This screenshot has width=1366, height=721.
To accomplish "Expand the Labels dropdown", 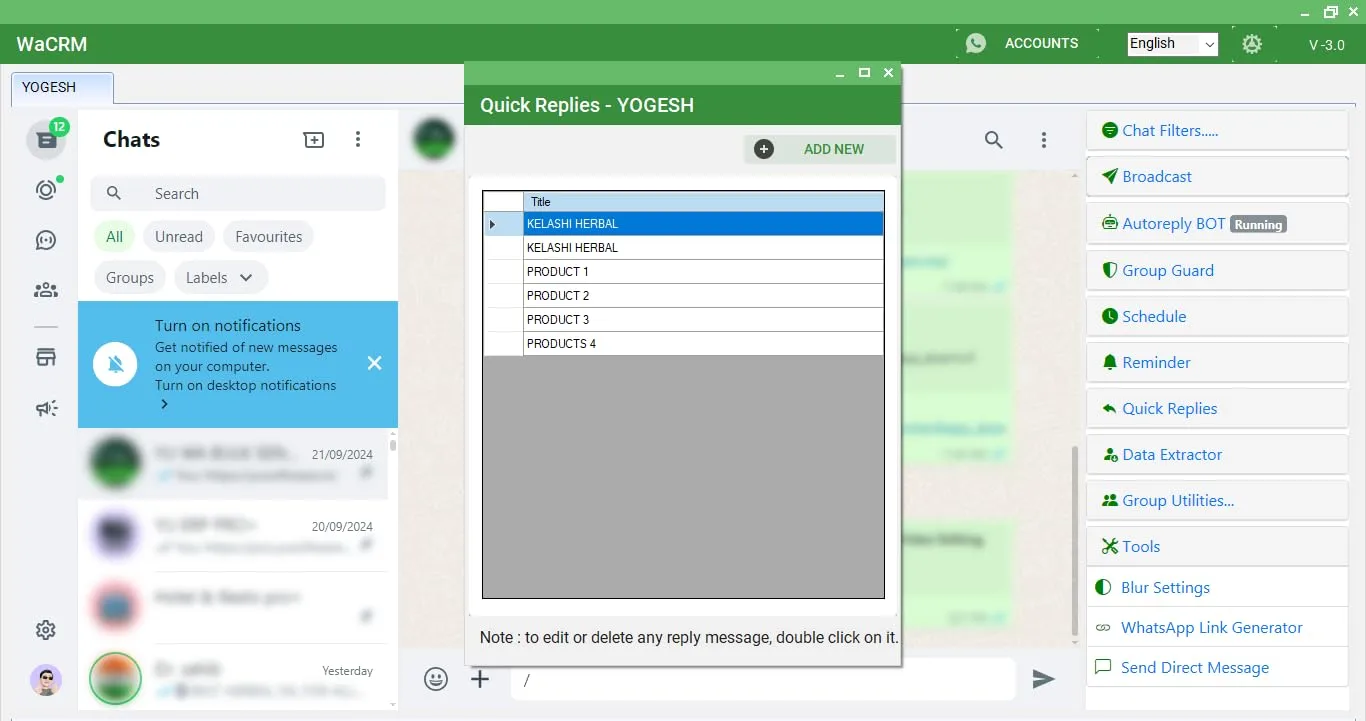I will click(x=220, y=278).
